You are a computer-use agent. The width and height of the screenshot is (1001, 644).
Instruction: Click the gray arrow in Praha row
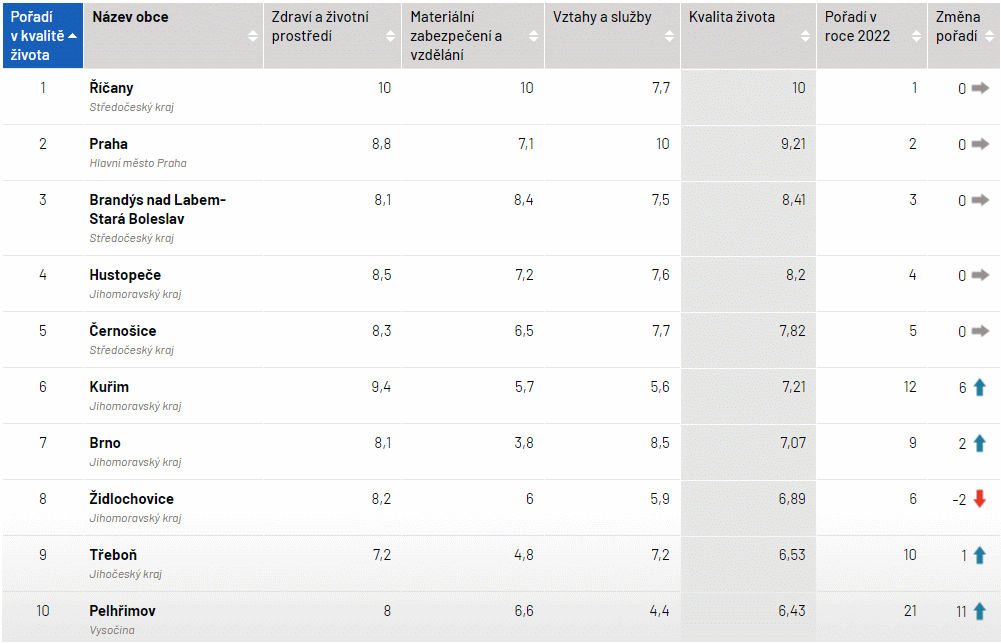[980, 144]
